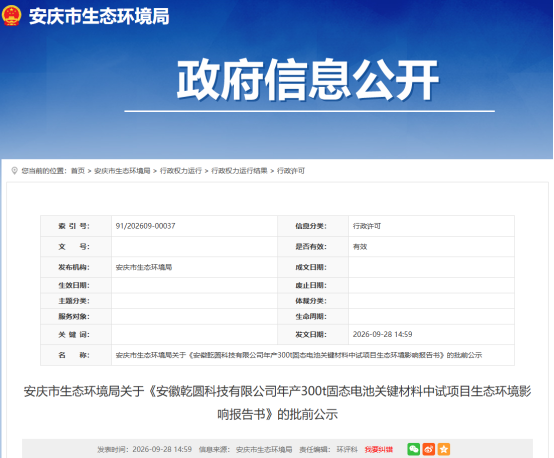Click the 信息分类 label cell
Screen dimensions: 554x458
[313, 226]
